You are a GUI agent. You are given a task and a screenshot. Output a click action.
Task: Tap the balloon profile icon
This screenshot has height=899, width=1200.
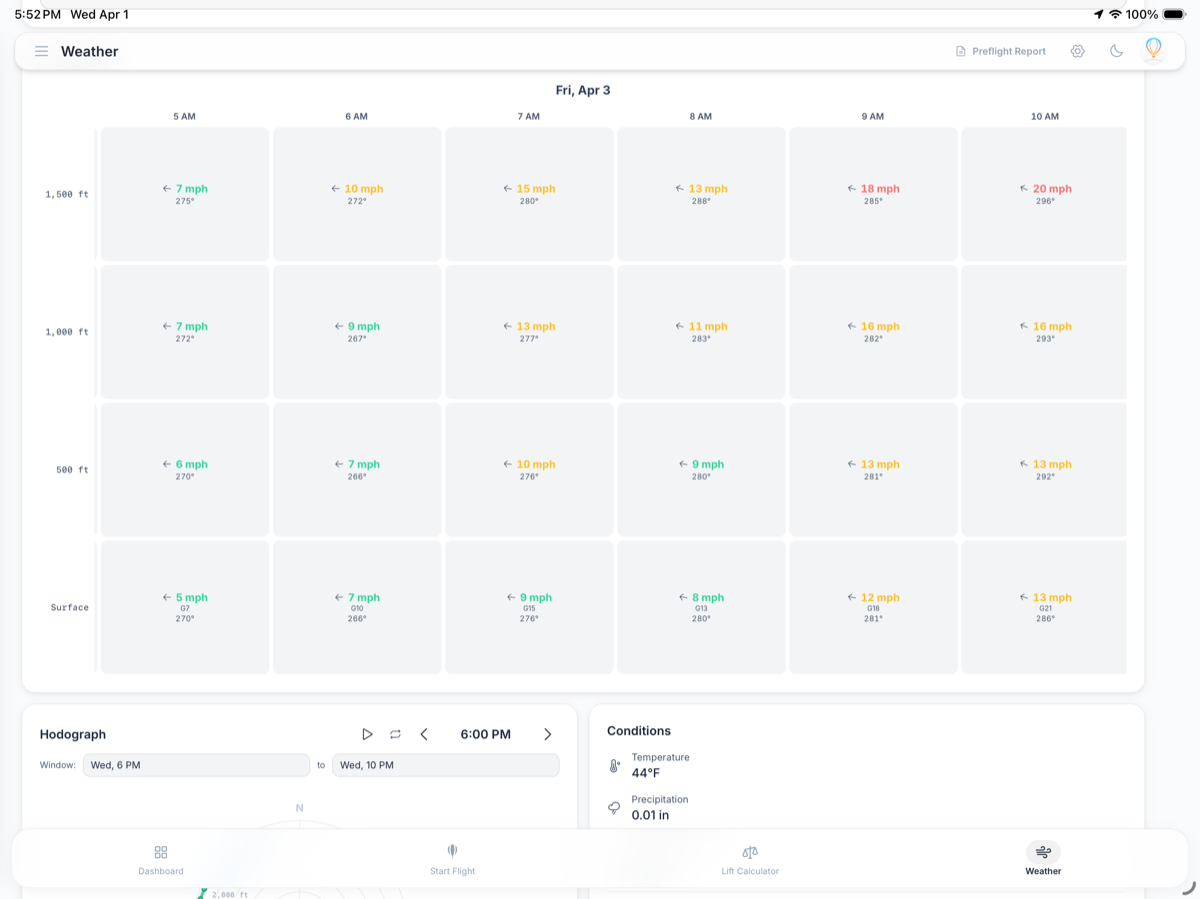click(x=1153, y=49)
